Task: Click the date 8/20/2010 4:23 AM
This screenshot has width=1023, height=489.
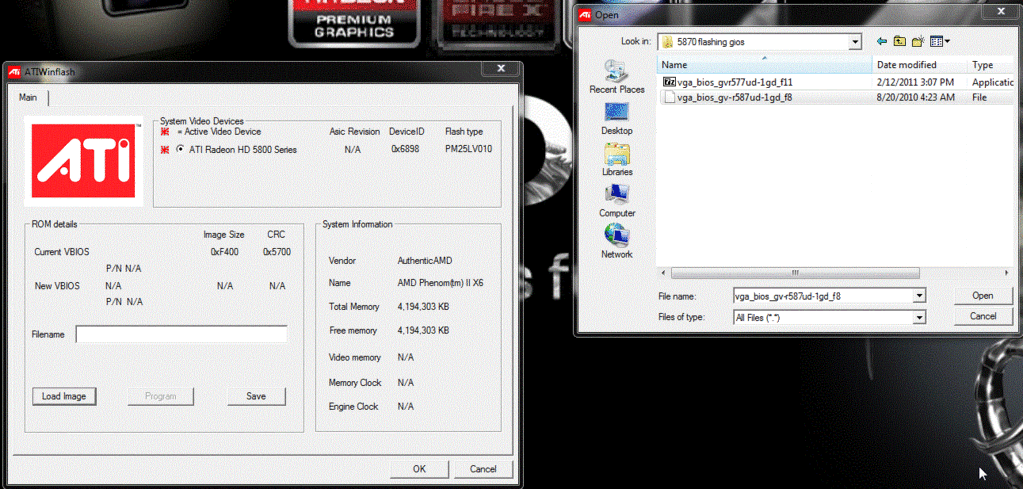Action: pos(915,97)
